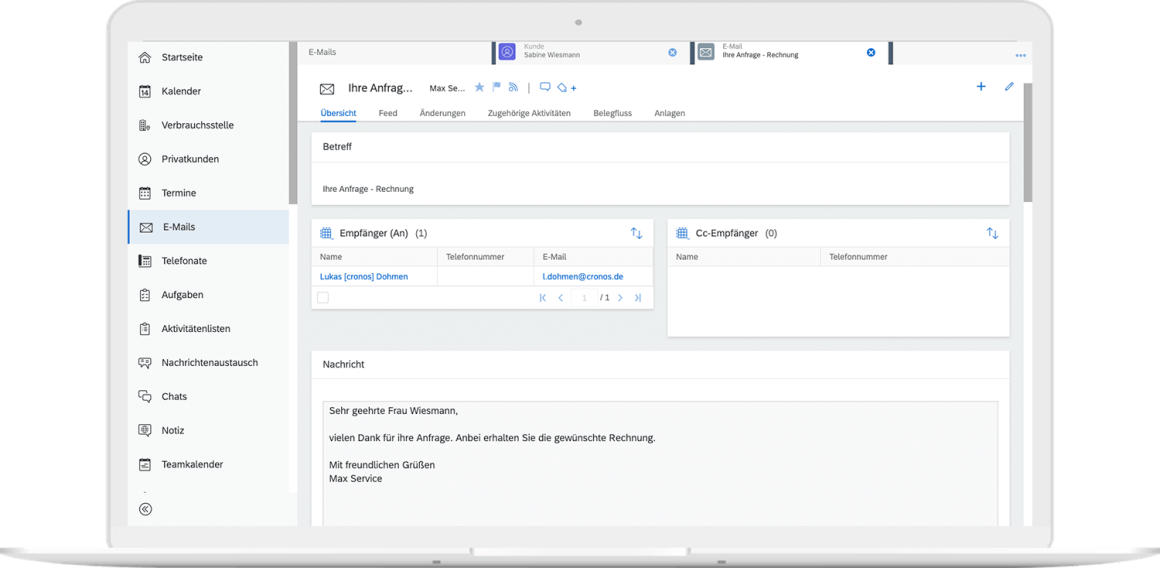Viewport: 1160px width, 568px height.
Task: Open the Zugehörige Aktivitäten tab
Action: tap(529, 113)
